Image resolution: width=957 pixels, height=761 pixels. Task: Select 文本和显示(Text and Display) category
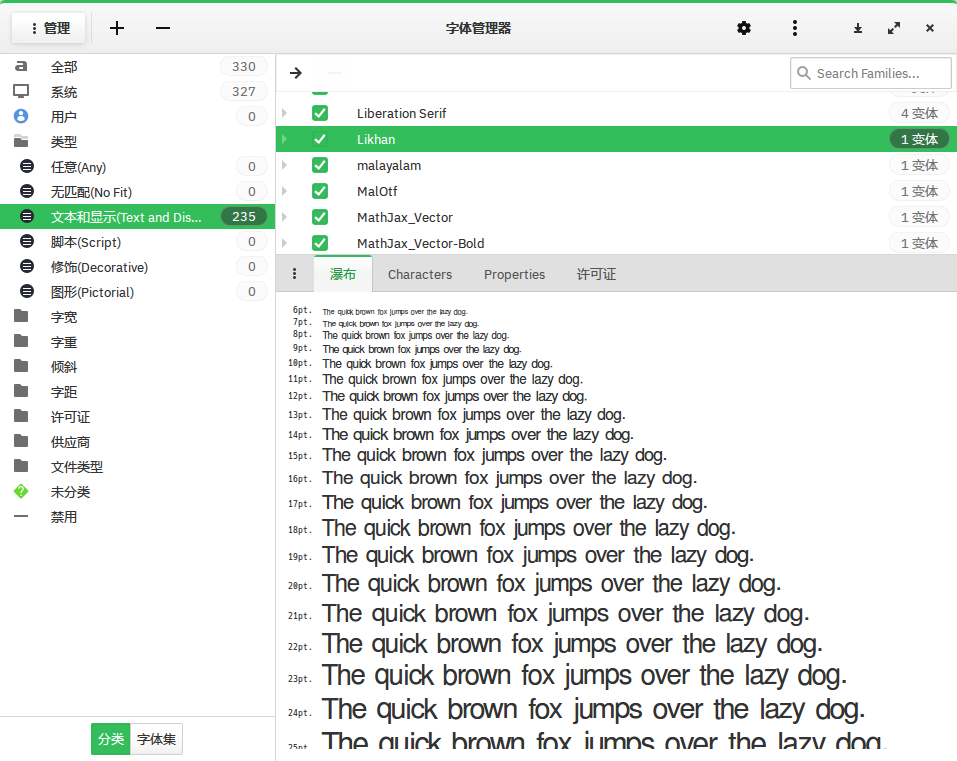[x=137, y=217]
